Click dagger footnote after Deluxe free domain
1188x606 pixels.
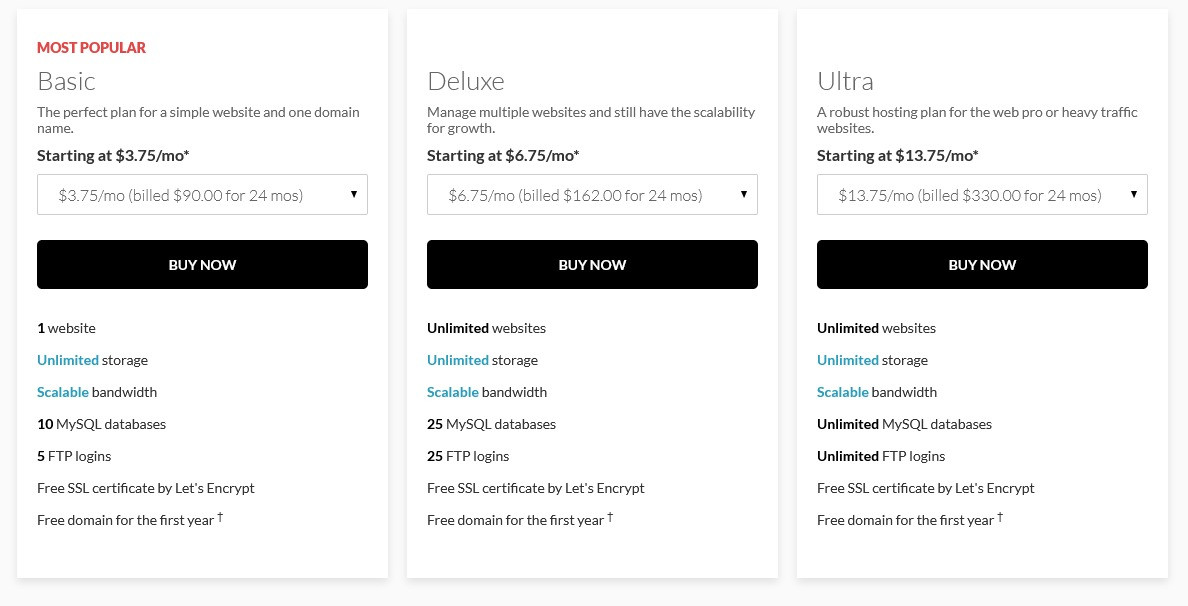click(x=610, y=517)
